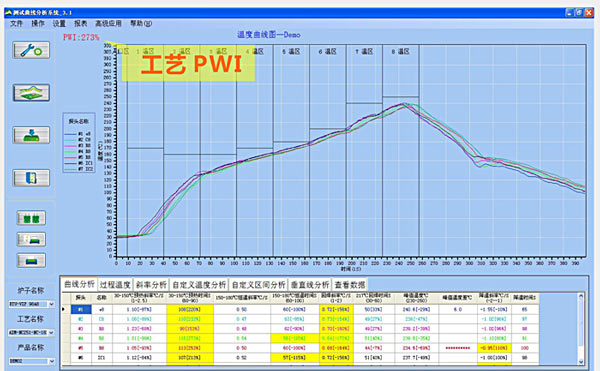Click the 0.52 cell in bottom row
600x371 pixels.
click(x=241, y=358)
